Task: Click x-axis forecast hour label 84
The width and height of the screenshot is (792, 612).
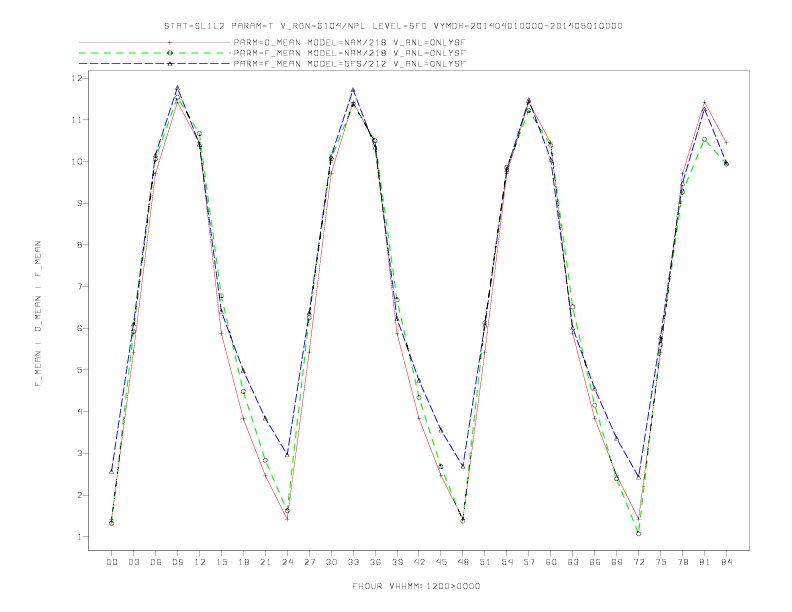Action: coord(726,562)
